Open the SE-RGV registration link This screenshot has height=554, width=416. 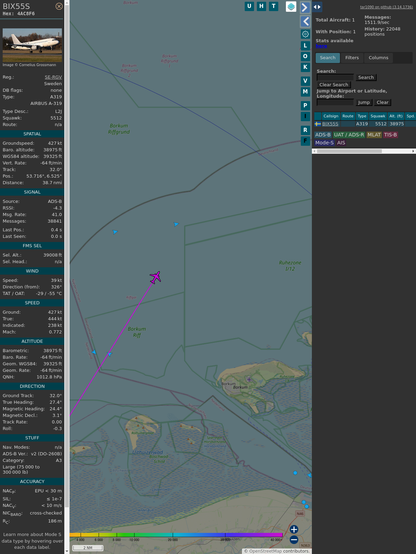53,77
